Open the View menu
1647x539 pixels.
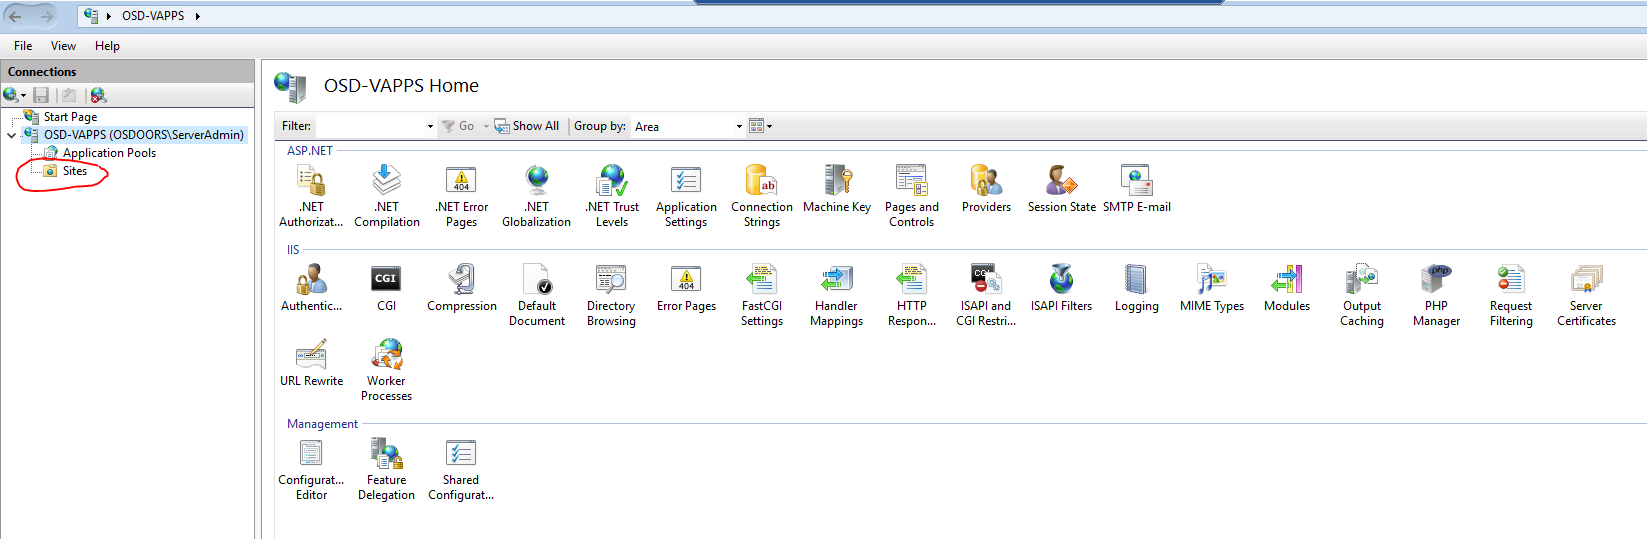point(63,46)
